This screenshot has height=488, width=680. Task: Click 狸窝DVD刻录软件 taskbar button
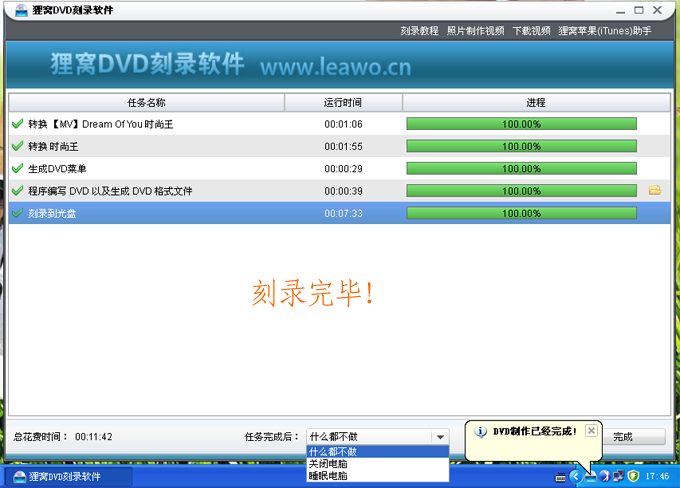point(67,477)
